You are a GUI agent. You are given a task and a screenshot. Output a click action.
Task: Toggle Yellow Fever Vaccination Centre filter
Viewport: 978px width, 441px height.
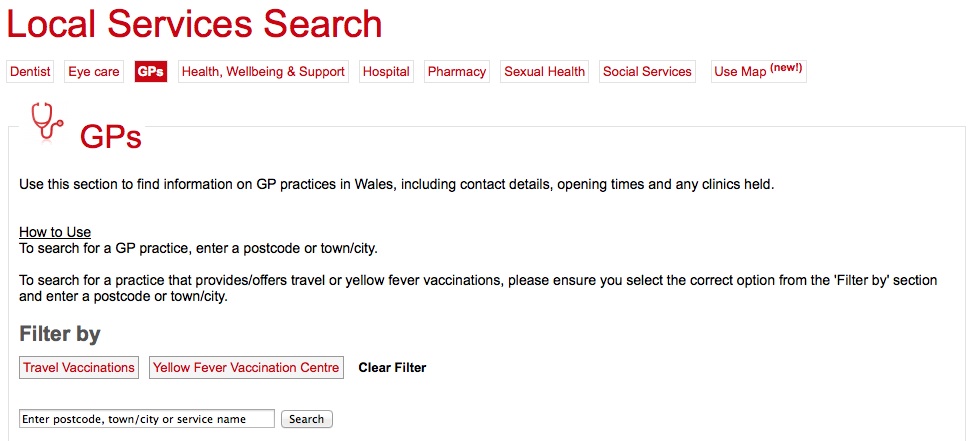(x=246, y=367)
